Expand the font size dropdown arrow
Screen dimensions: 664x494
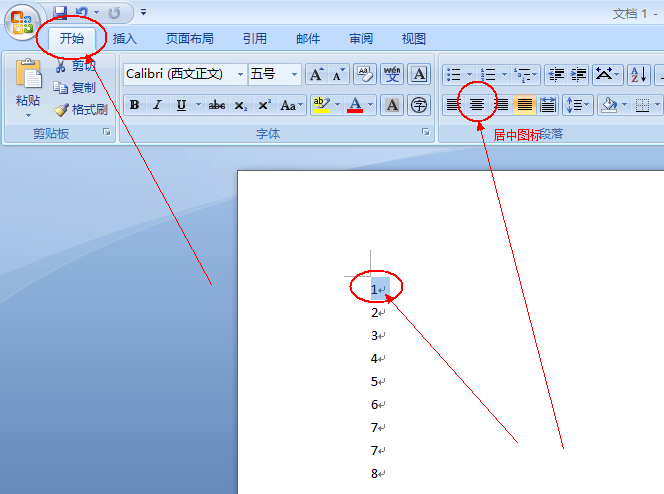click(294, 74)
